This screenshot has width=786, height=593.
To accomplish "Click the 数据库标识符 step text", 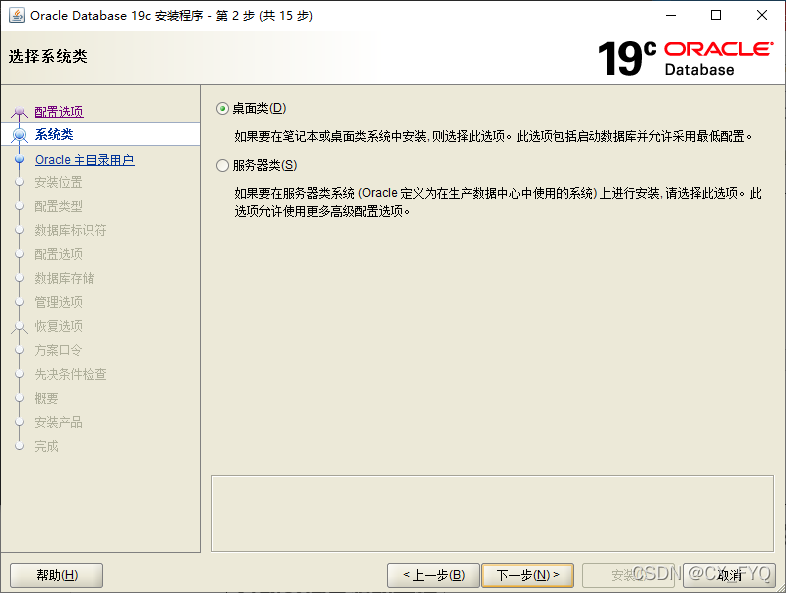I will [x=70, y=230].
